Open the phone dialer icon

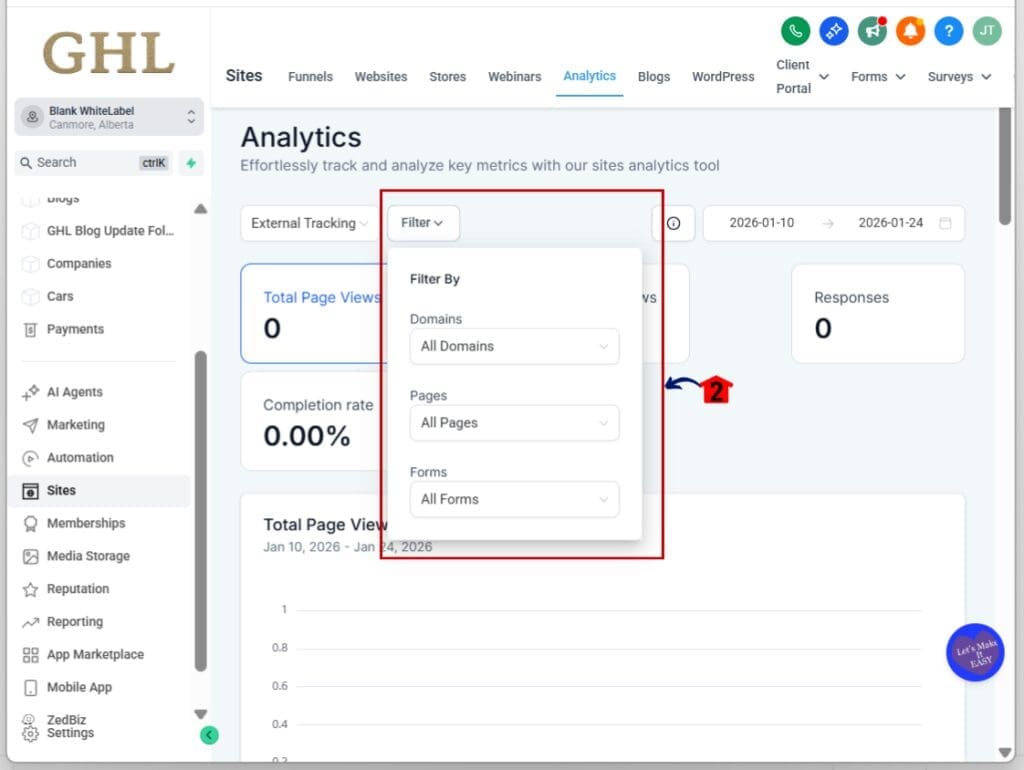click(x=795, y=31)
